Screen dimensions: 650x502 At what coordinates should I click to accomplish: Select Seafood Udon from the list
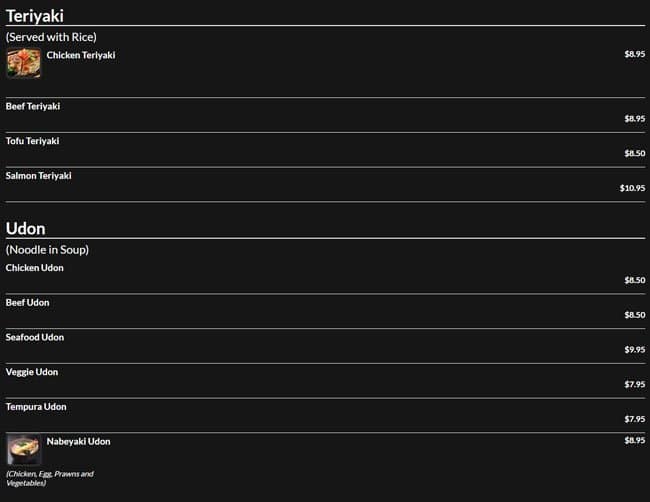tap(35, 338)
